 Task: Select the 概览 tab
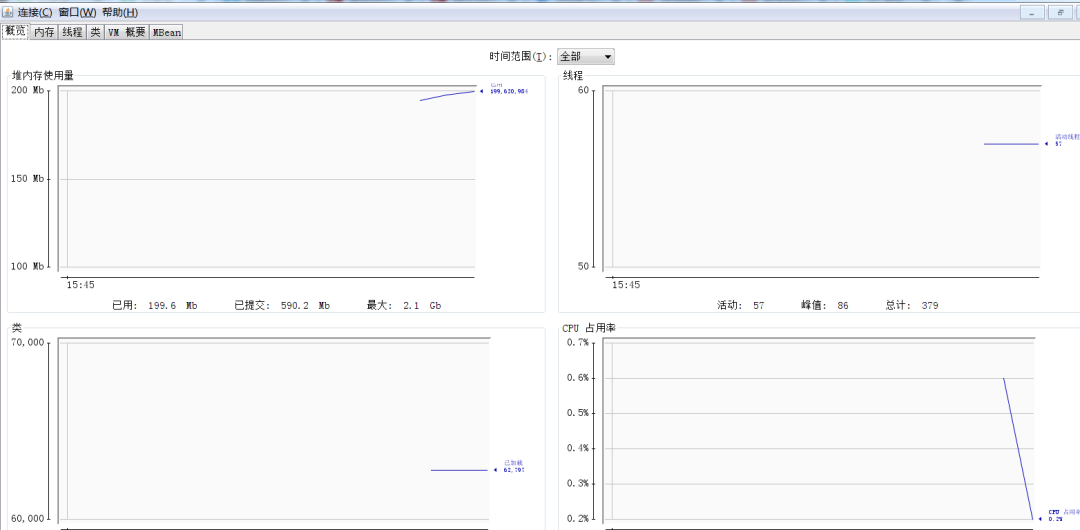[15, 31]
